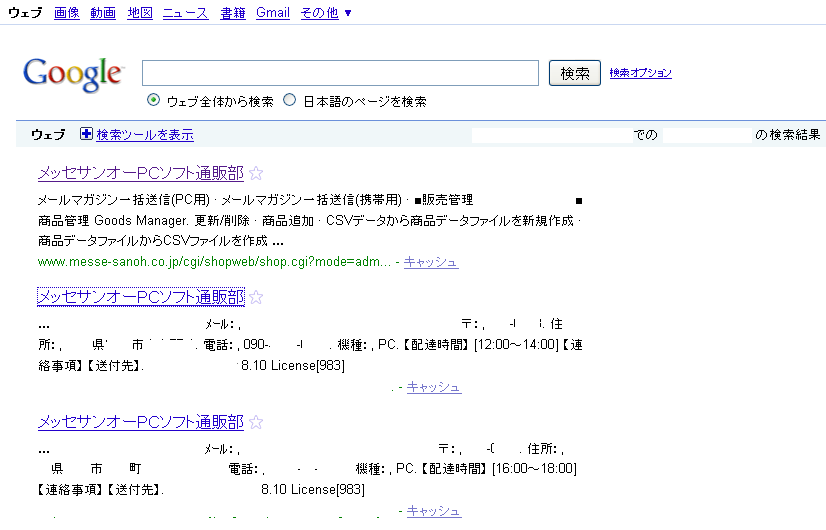This screenshot has height=530, width=826.
Task: Open 画像 in top navigation
Action: 67,13
